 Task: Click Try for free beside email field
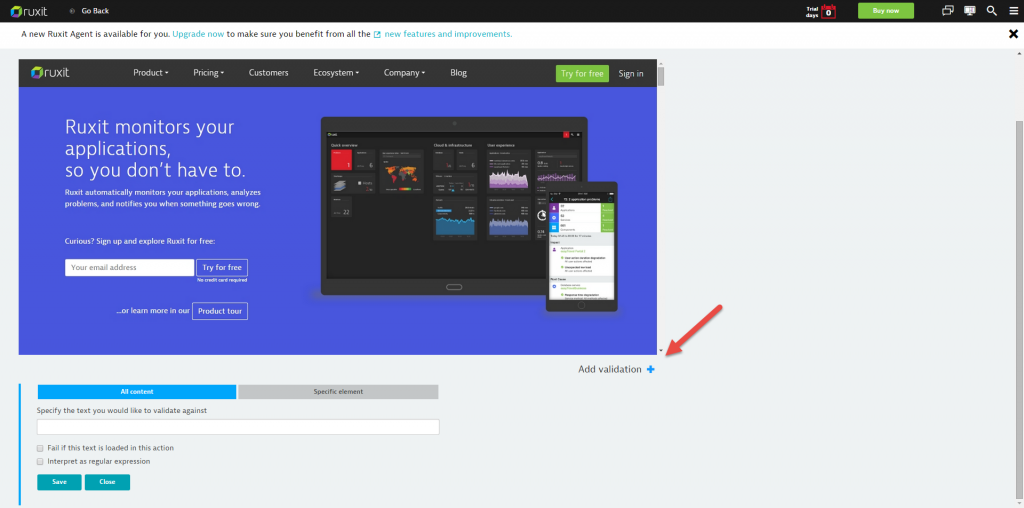coord(222,268)
